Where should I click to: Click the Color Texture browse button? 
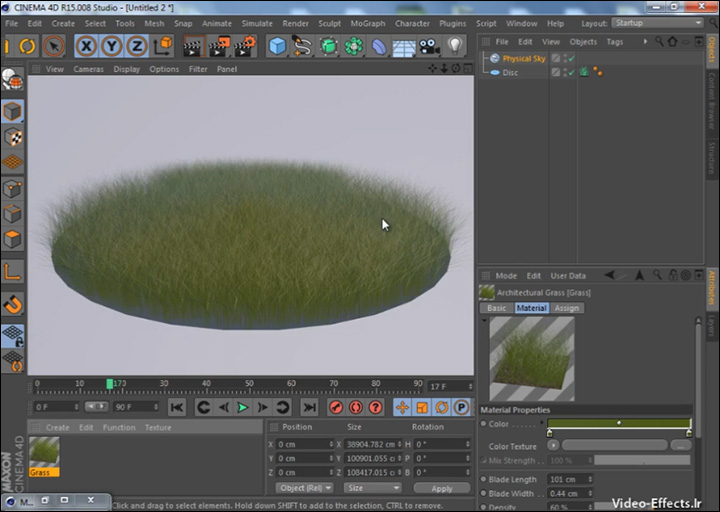681,445
